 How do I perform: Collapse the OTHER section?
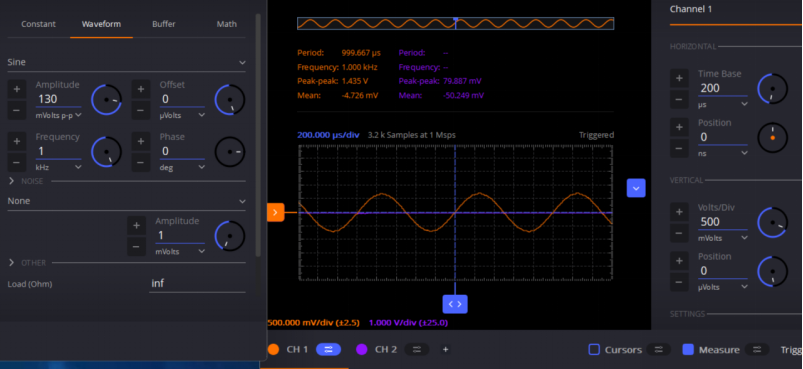tap(12, 263)
